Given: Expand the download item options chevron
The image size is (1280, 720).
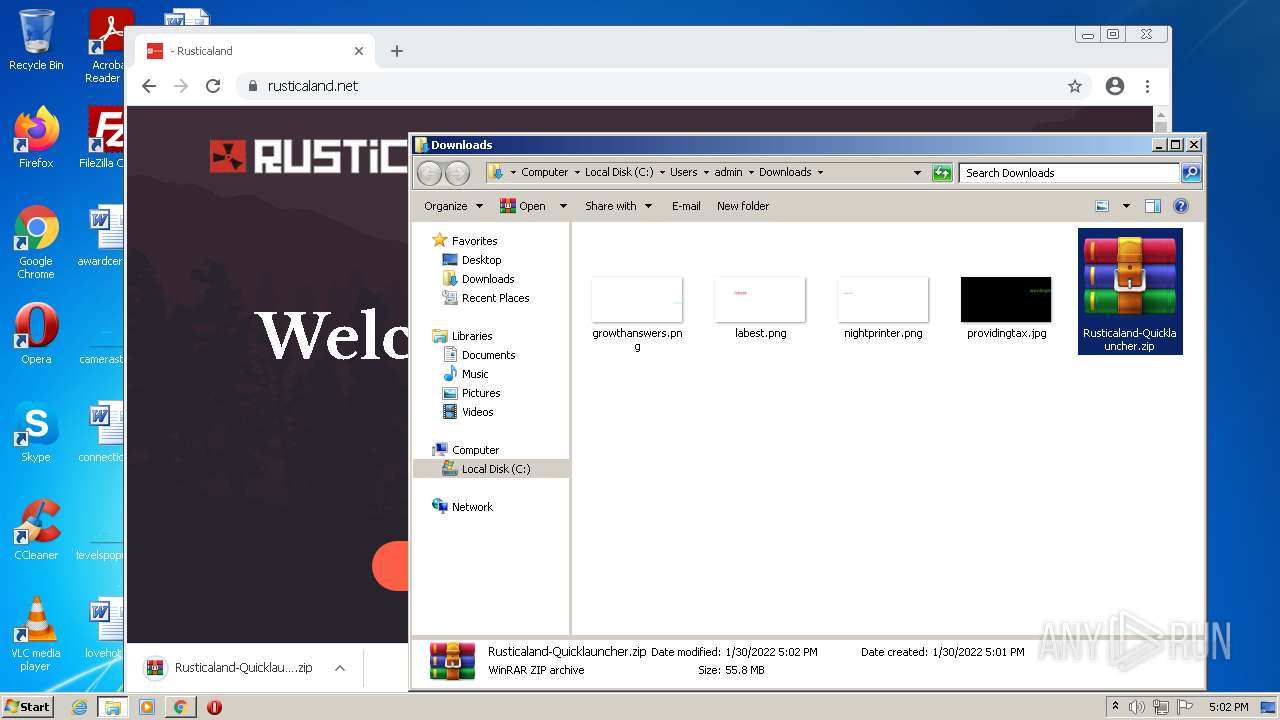Looking at the screenshot, I should coord(340,668).
